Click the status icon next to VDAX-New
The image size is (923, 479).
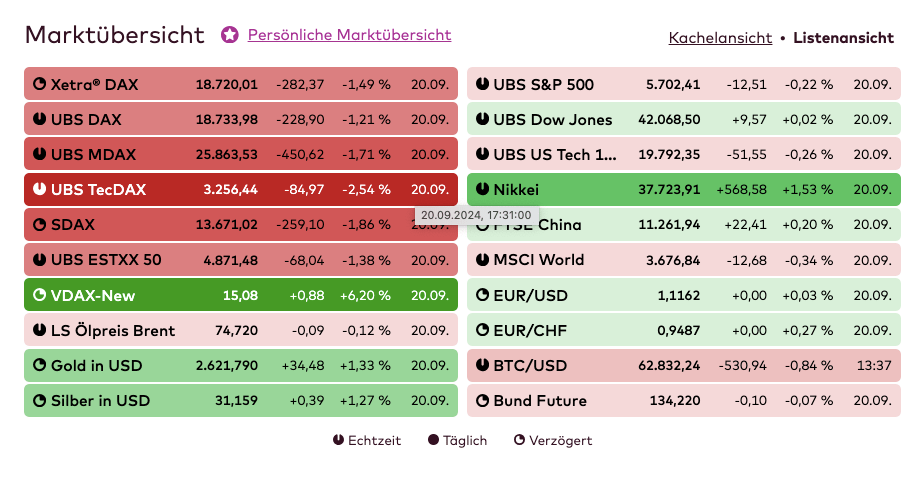pyautogui.click(x=39, y=295)
